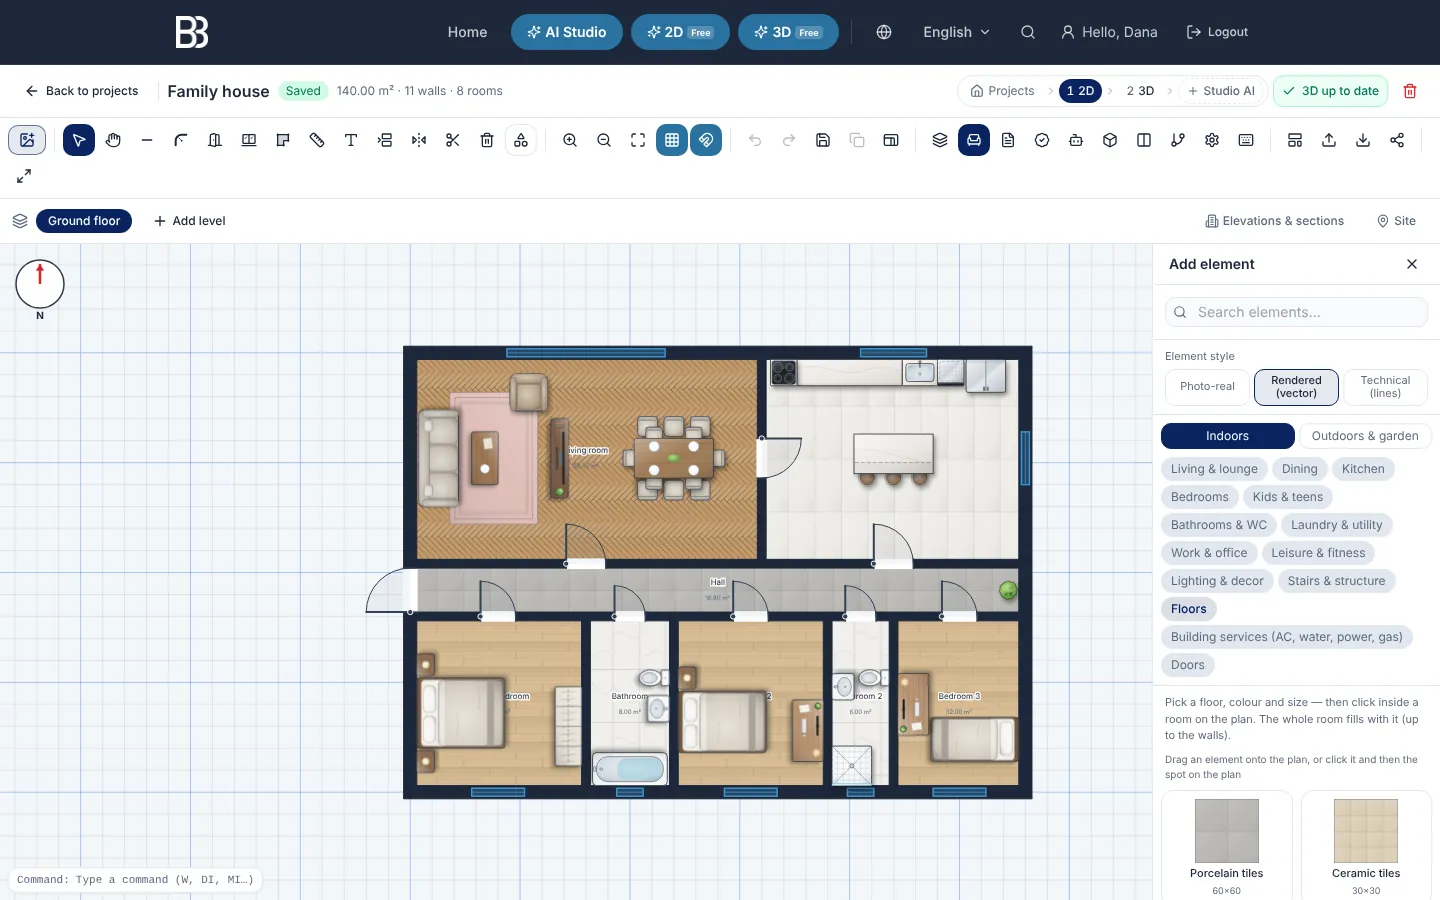Open the settings gear icon
1440x900 pixels.
coord(1212,140)
